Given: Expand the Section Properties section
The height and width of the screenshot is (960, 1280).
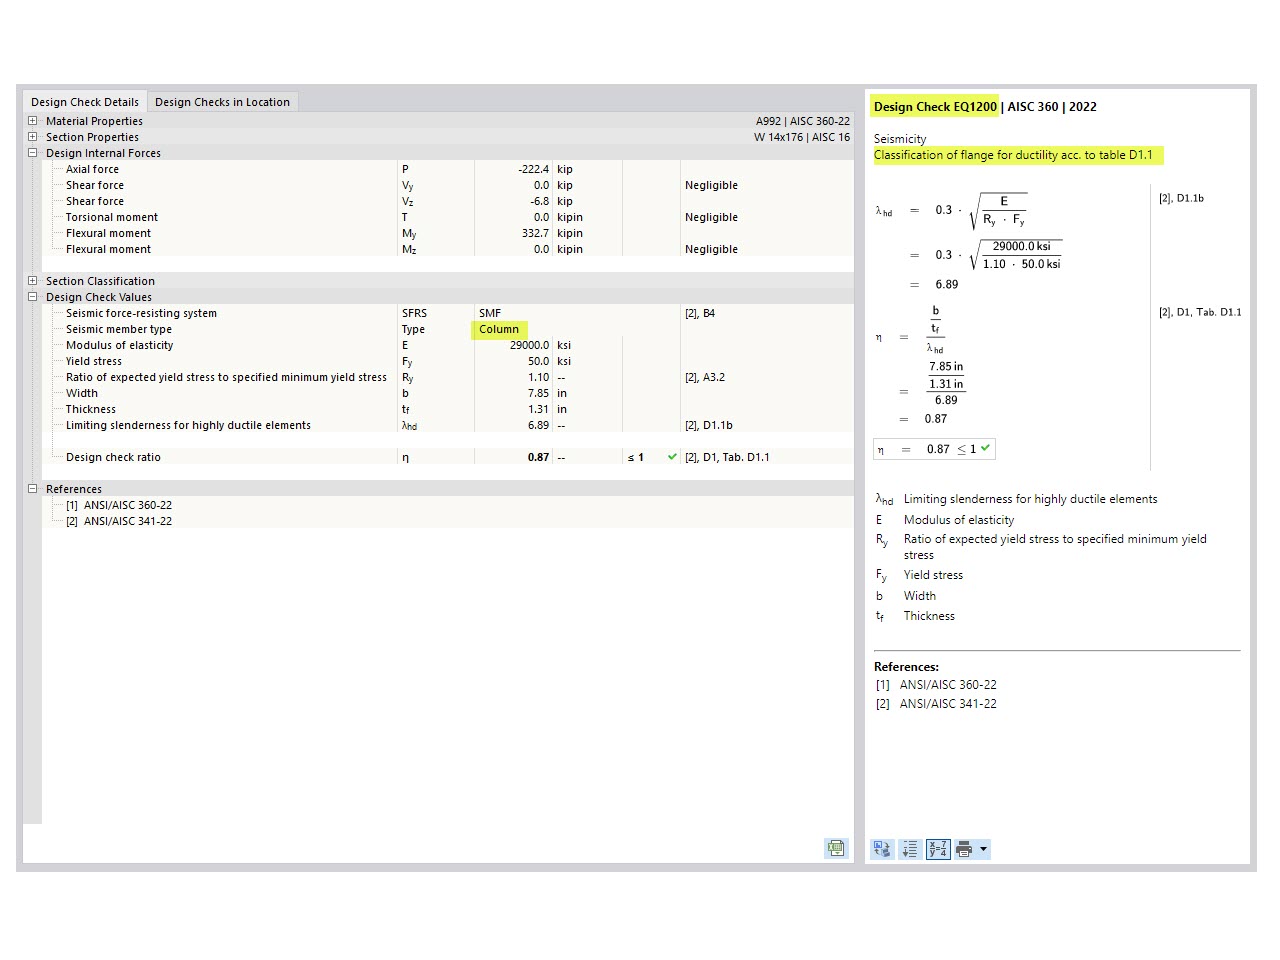Looking at the screenshot, I should [33, 136].
